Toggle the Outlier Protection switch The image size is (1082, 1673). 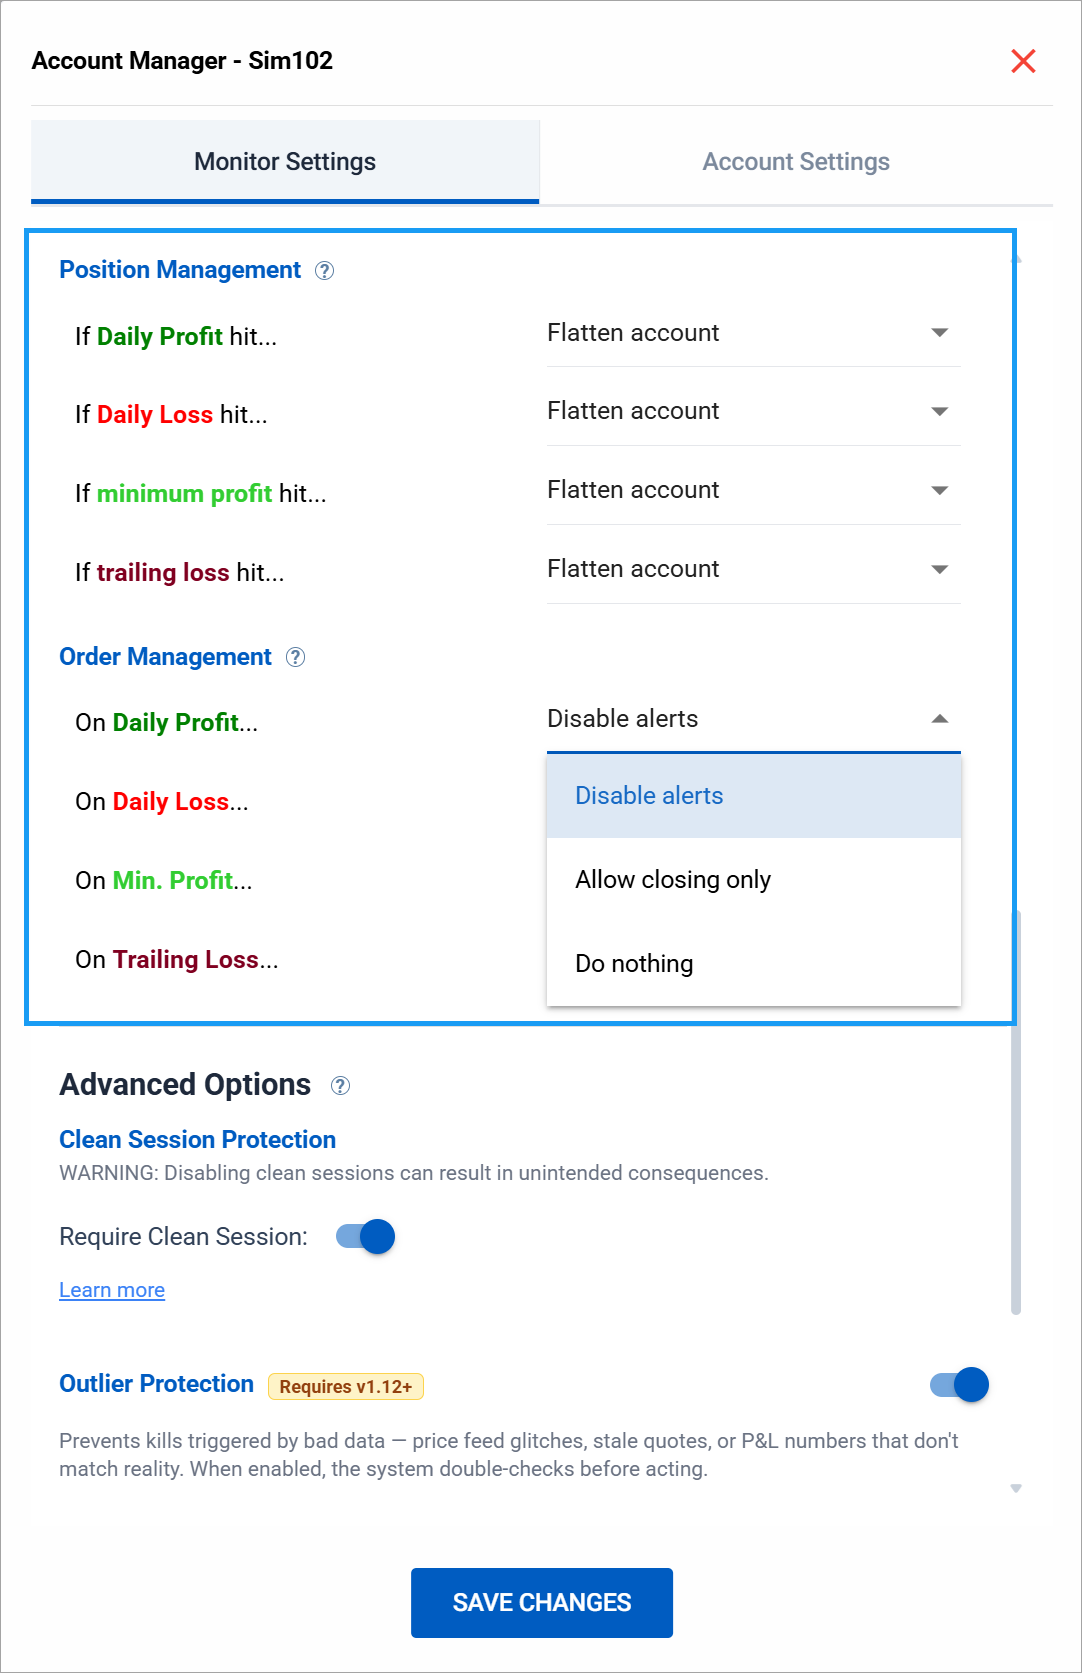click(959, 1385)
